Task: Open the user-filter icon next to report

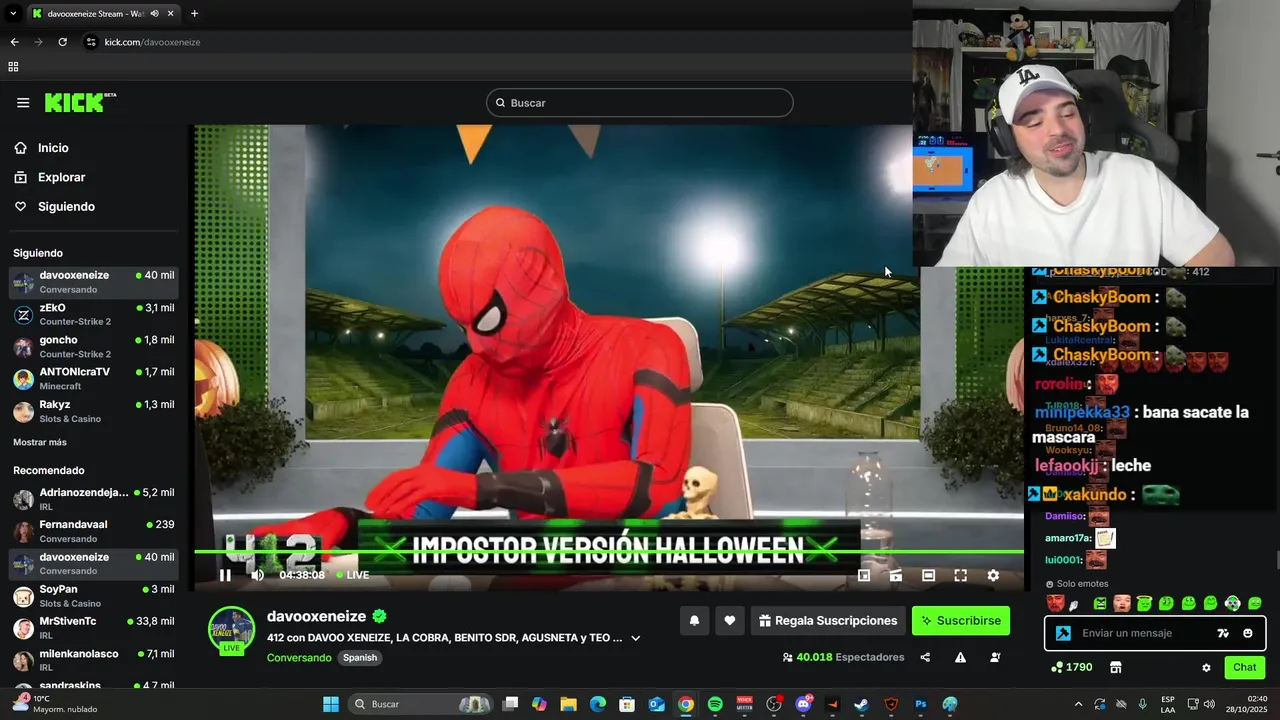Action: (995, 657)
